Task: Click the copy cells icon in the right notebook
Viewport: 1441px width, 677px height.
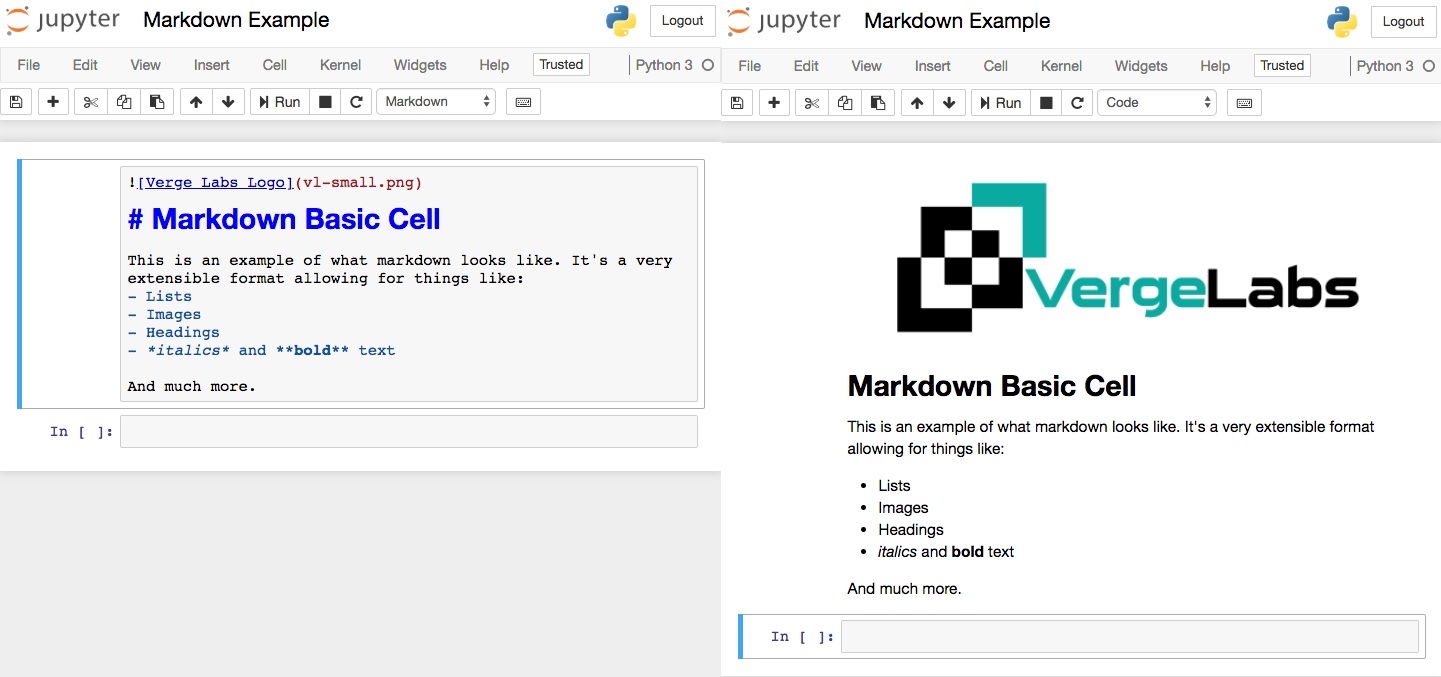Action: pos(844,103)
